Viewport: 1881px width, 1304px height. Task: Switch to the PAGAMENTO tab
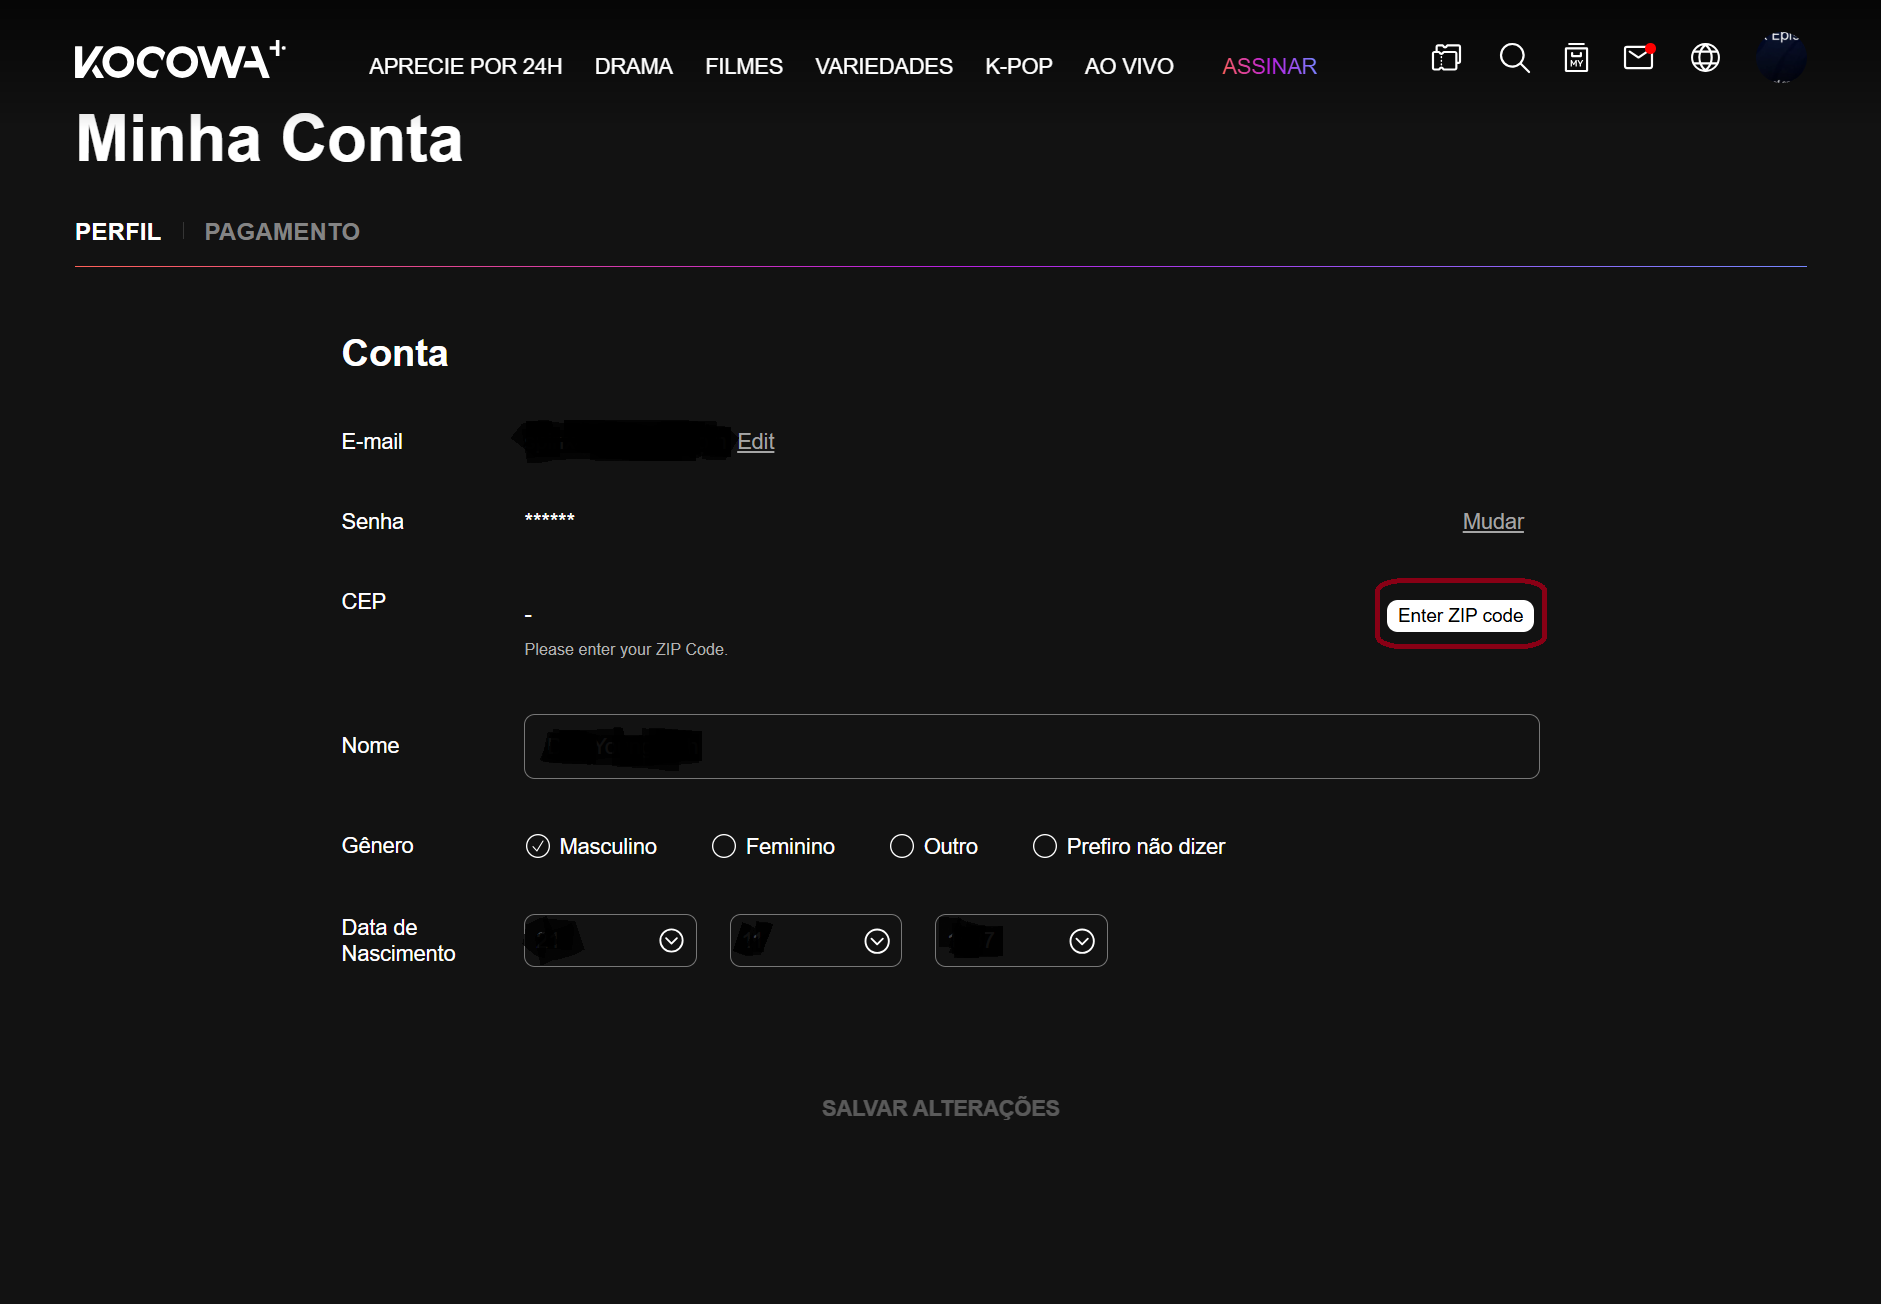[282, 232]
